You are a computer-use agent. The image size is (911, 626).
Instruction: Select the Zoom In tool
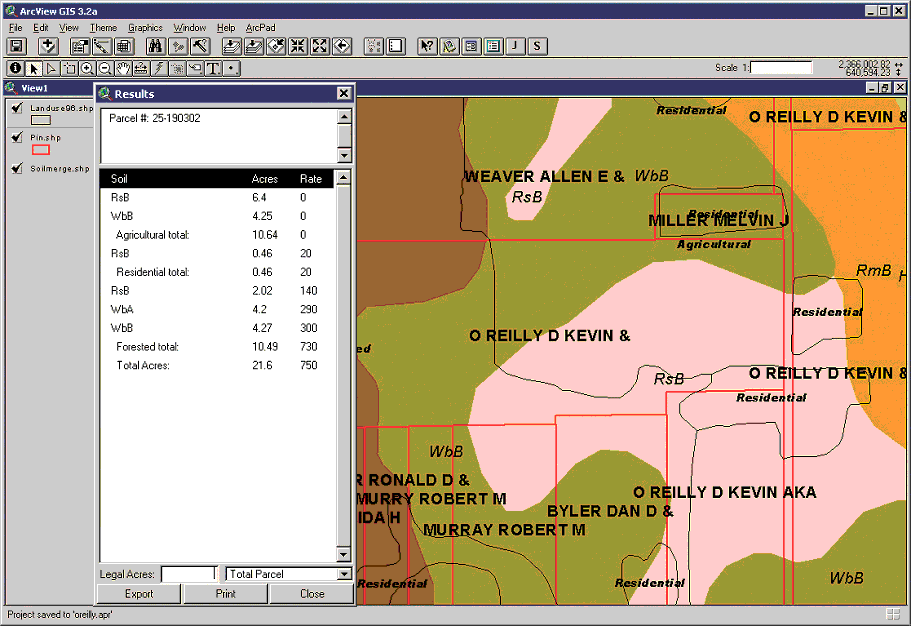click(87, 68)
